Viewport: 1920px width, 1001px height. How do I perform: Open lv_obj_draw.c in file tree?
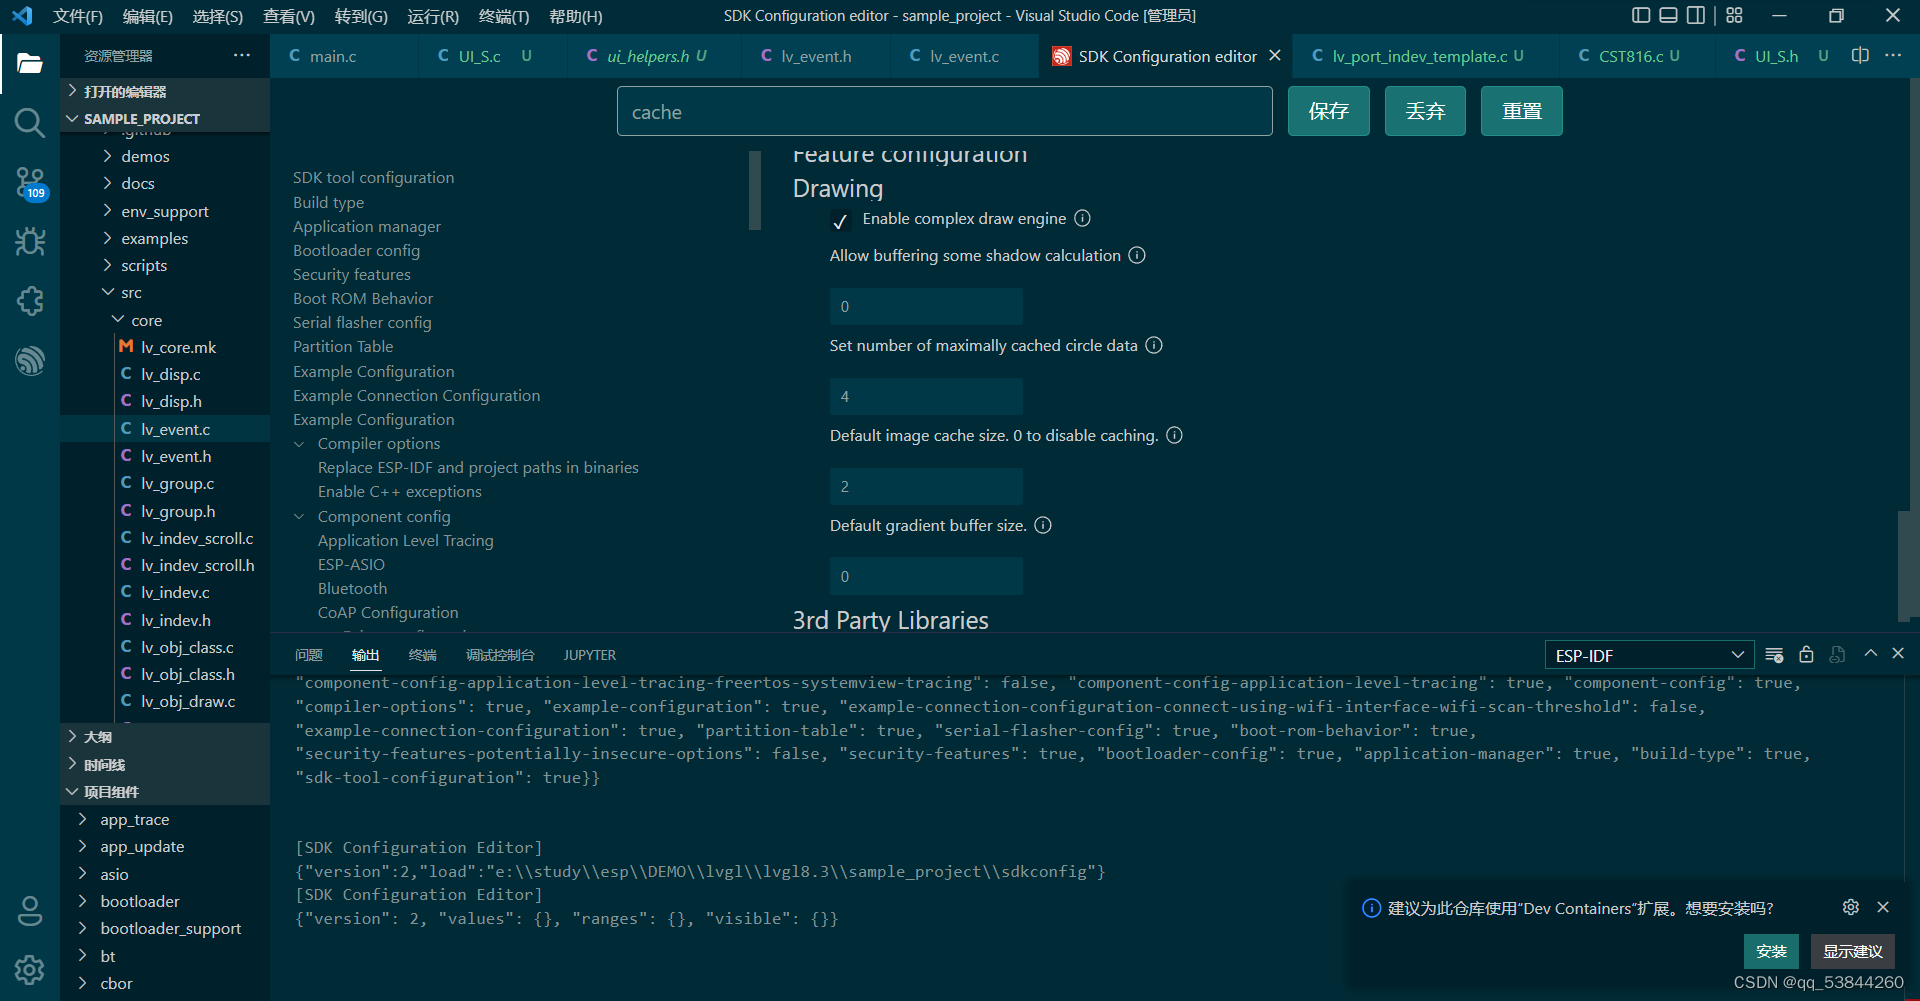click(188, 701)
